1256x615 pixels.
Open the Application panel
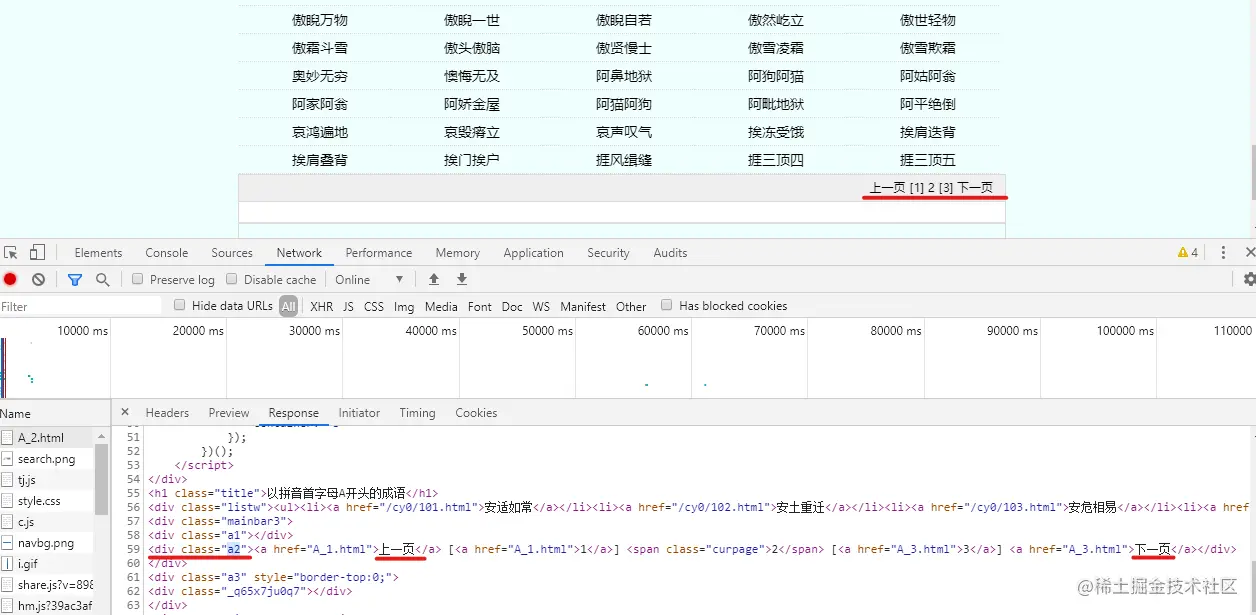534,253
